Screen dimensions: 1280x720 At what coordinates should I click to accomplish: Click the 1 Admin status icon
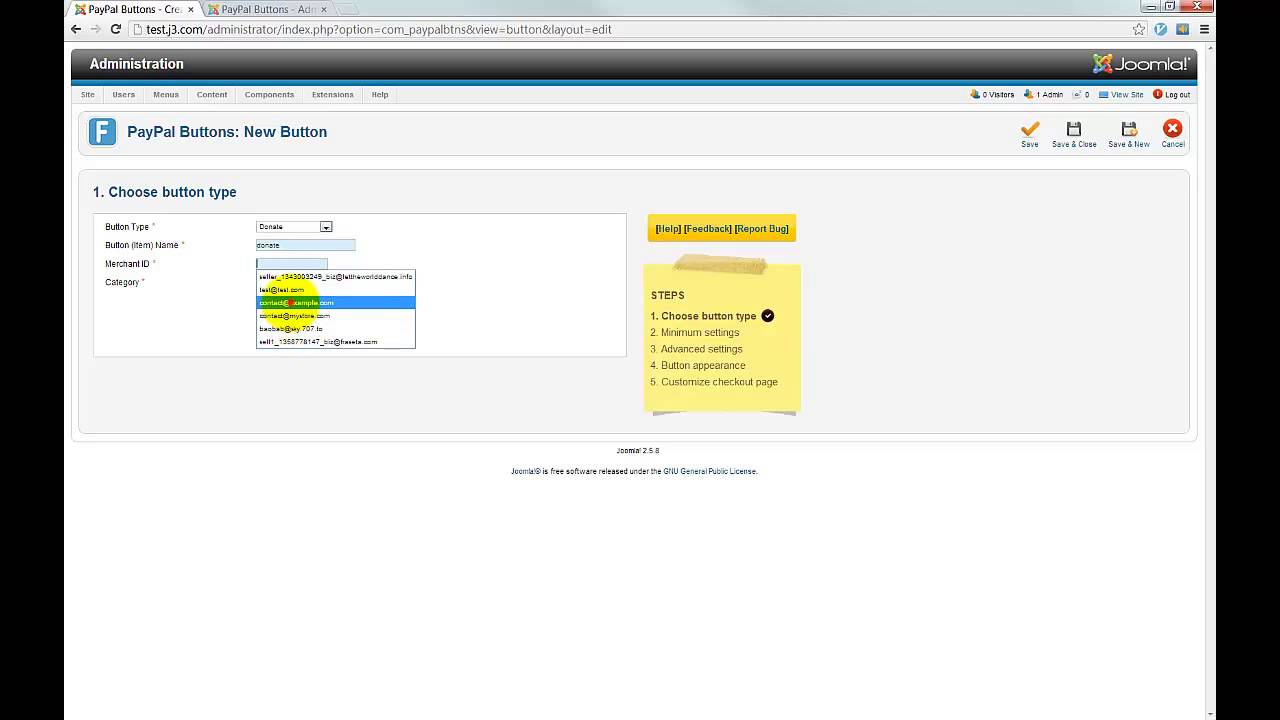pyautogui.click(x=1029, y=94)
